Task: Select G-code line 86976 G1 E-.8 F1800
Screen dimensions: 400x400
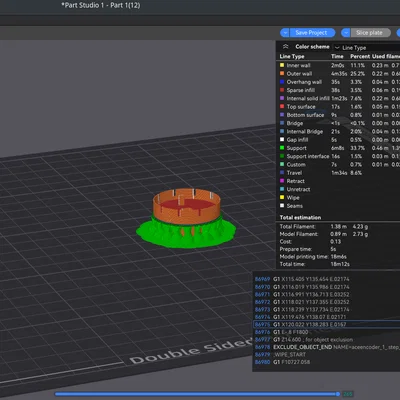Action: click(327, 332)
